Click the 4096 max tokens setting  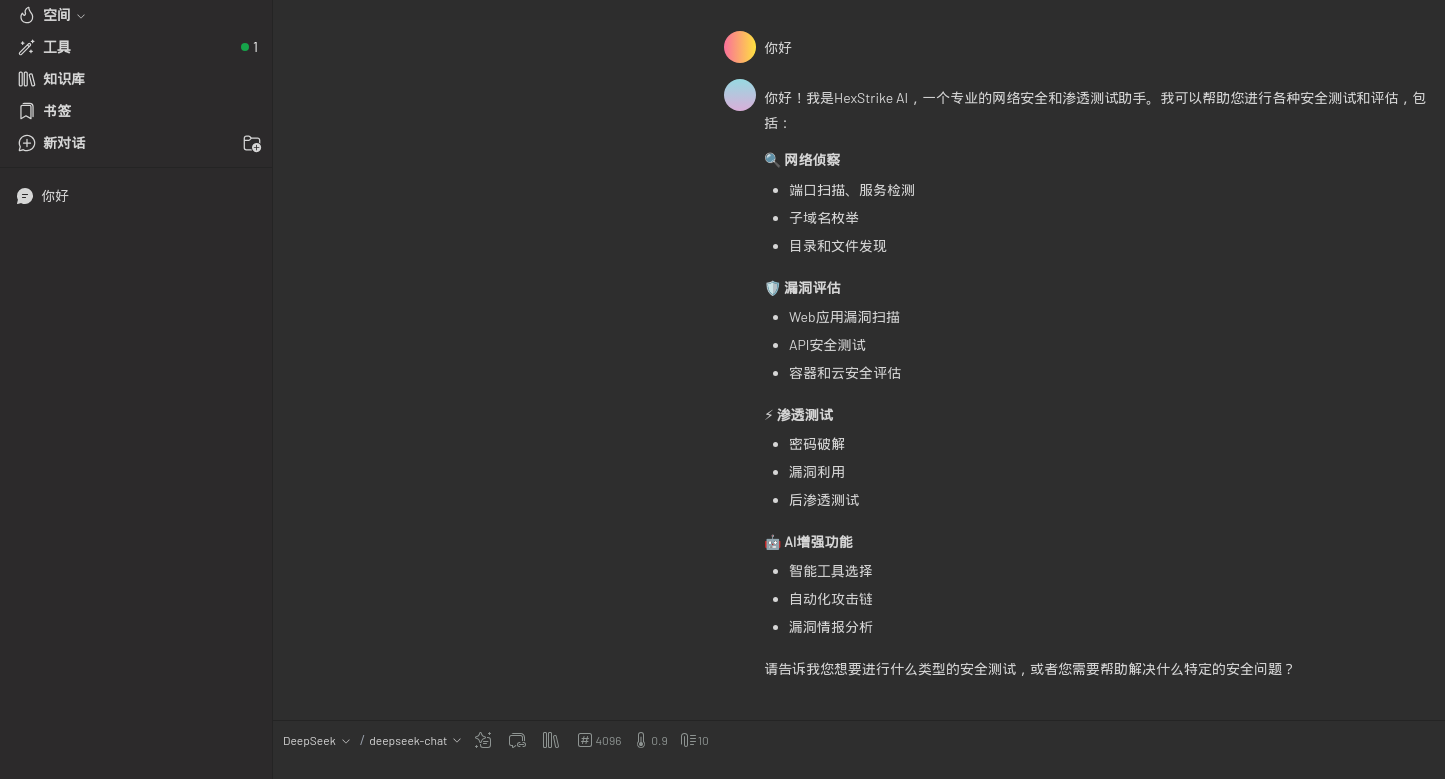click(599, 740)
